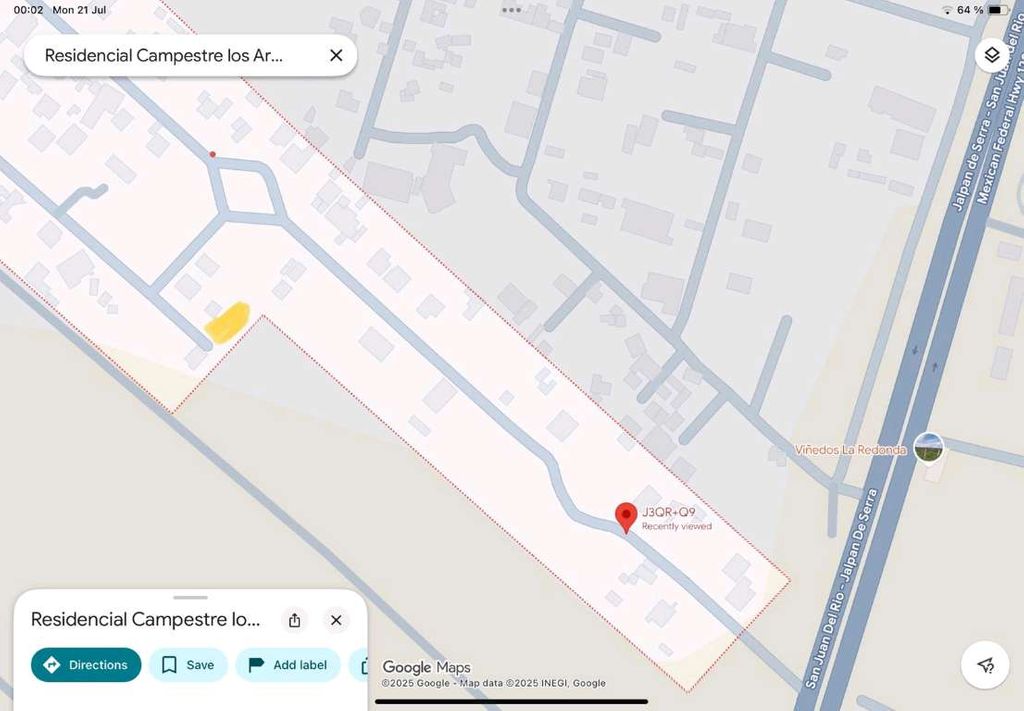
Task: Tap the Google Maps logo
Action: (426, 667)
